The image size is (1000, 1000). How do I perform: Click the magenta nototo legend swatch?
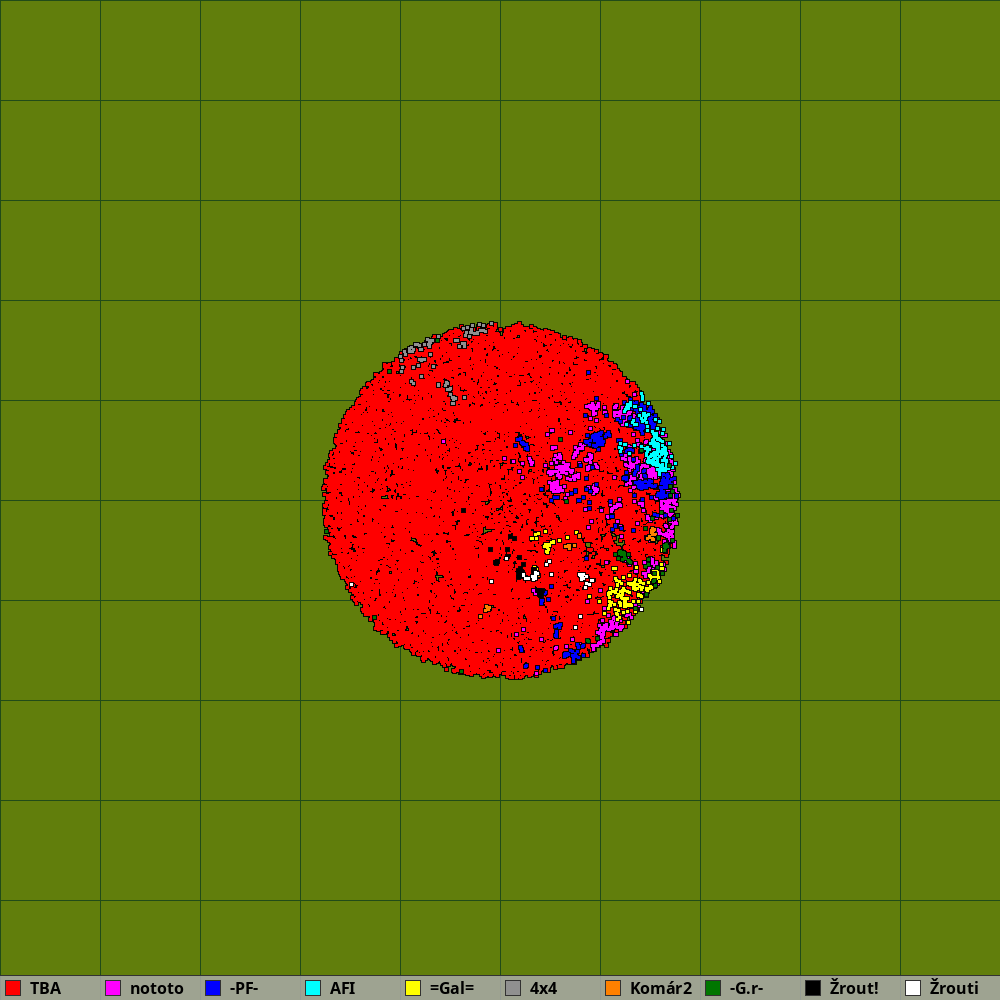click(113, 988)
